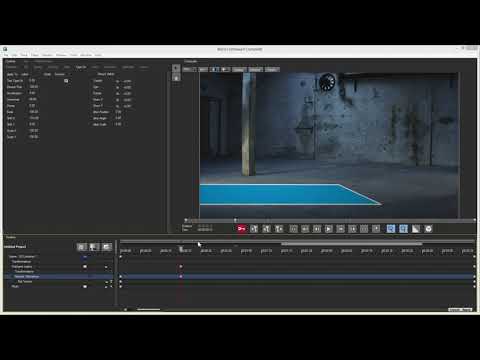Viewport: 480px width, 360px height.
Task: Toggle the checkbox beside the first parameter row
Action: tap(66, 81)
